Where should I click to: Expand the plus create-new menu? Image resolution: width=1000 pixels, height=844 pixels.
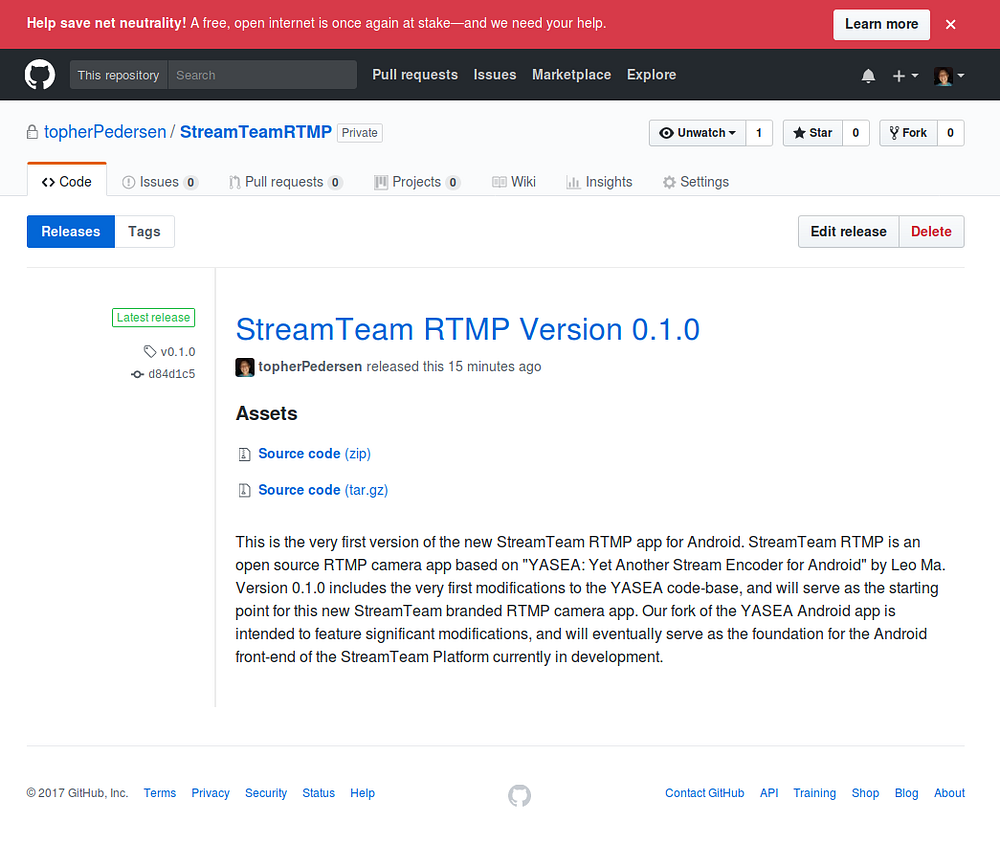(x=905, y=76)
